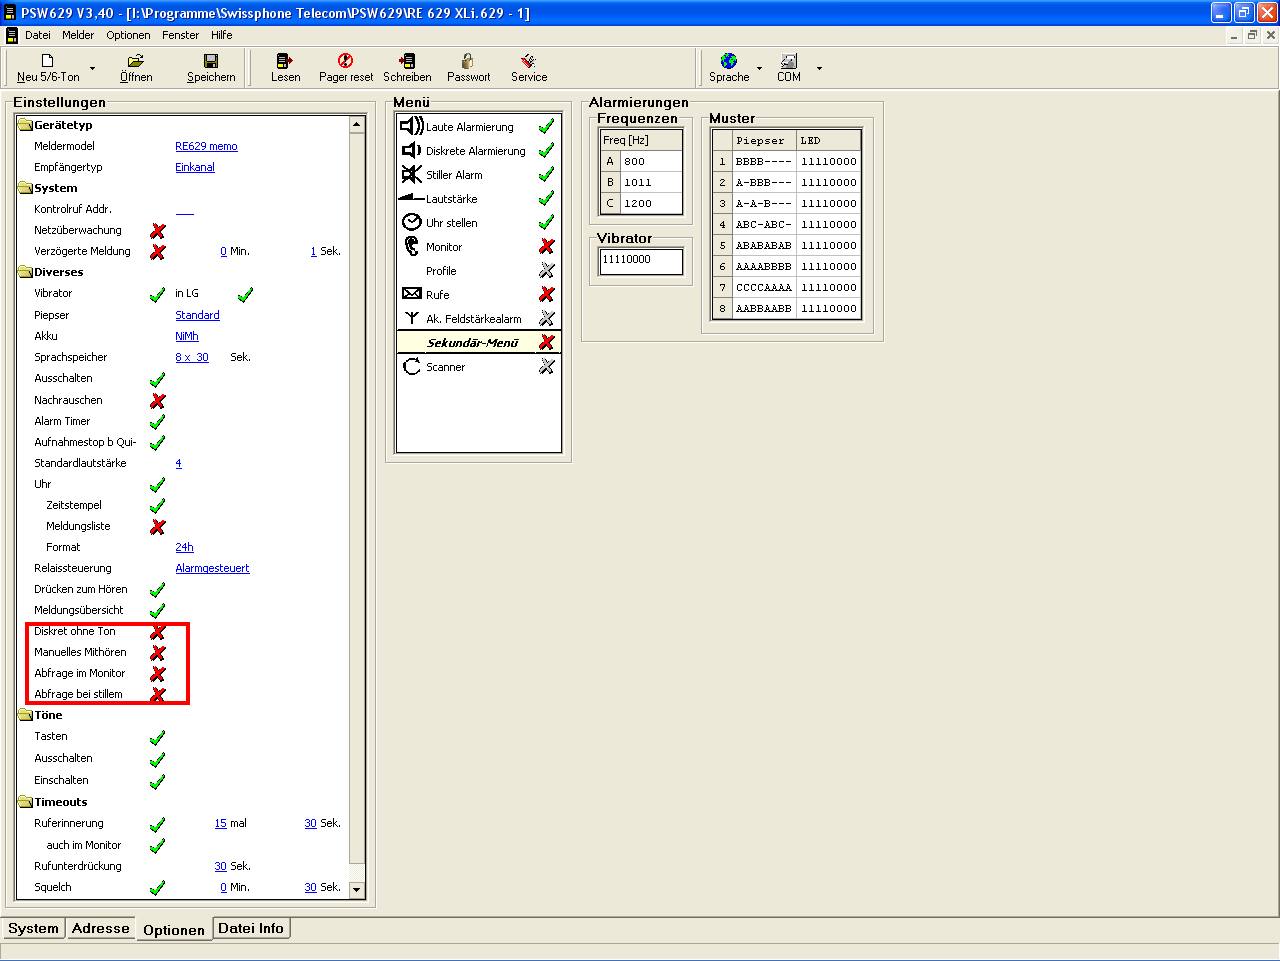Click the Vibrator pattern input field

pos(640,260)
